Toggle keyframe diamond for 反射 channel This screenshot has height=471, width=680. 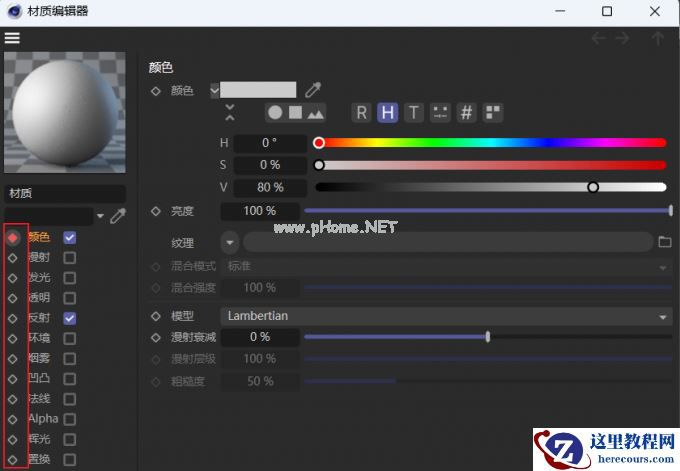click(13, 318)
